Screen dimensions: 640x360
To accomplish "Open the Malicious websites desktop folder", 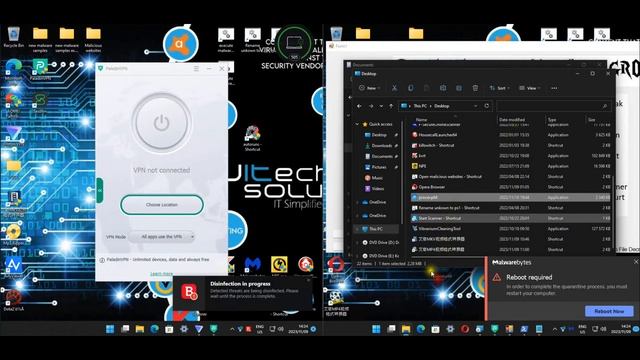I will 93,39.
